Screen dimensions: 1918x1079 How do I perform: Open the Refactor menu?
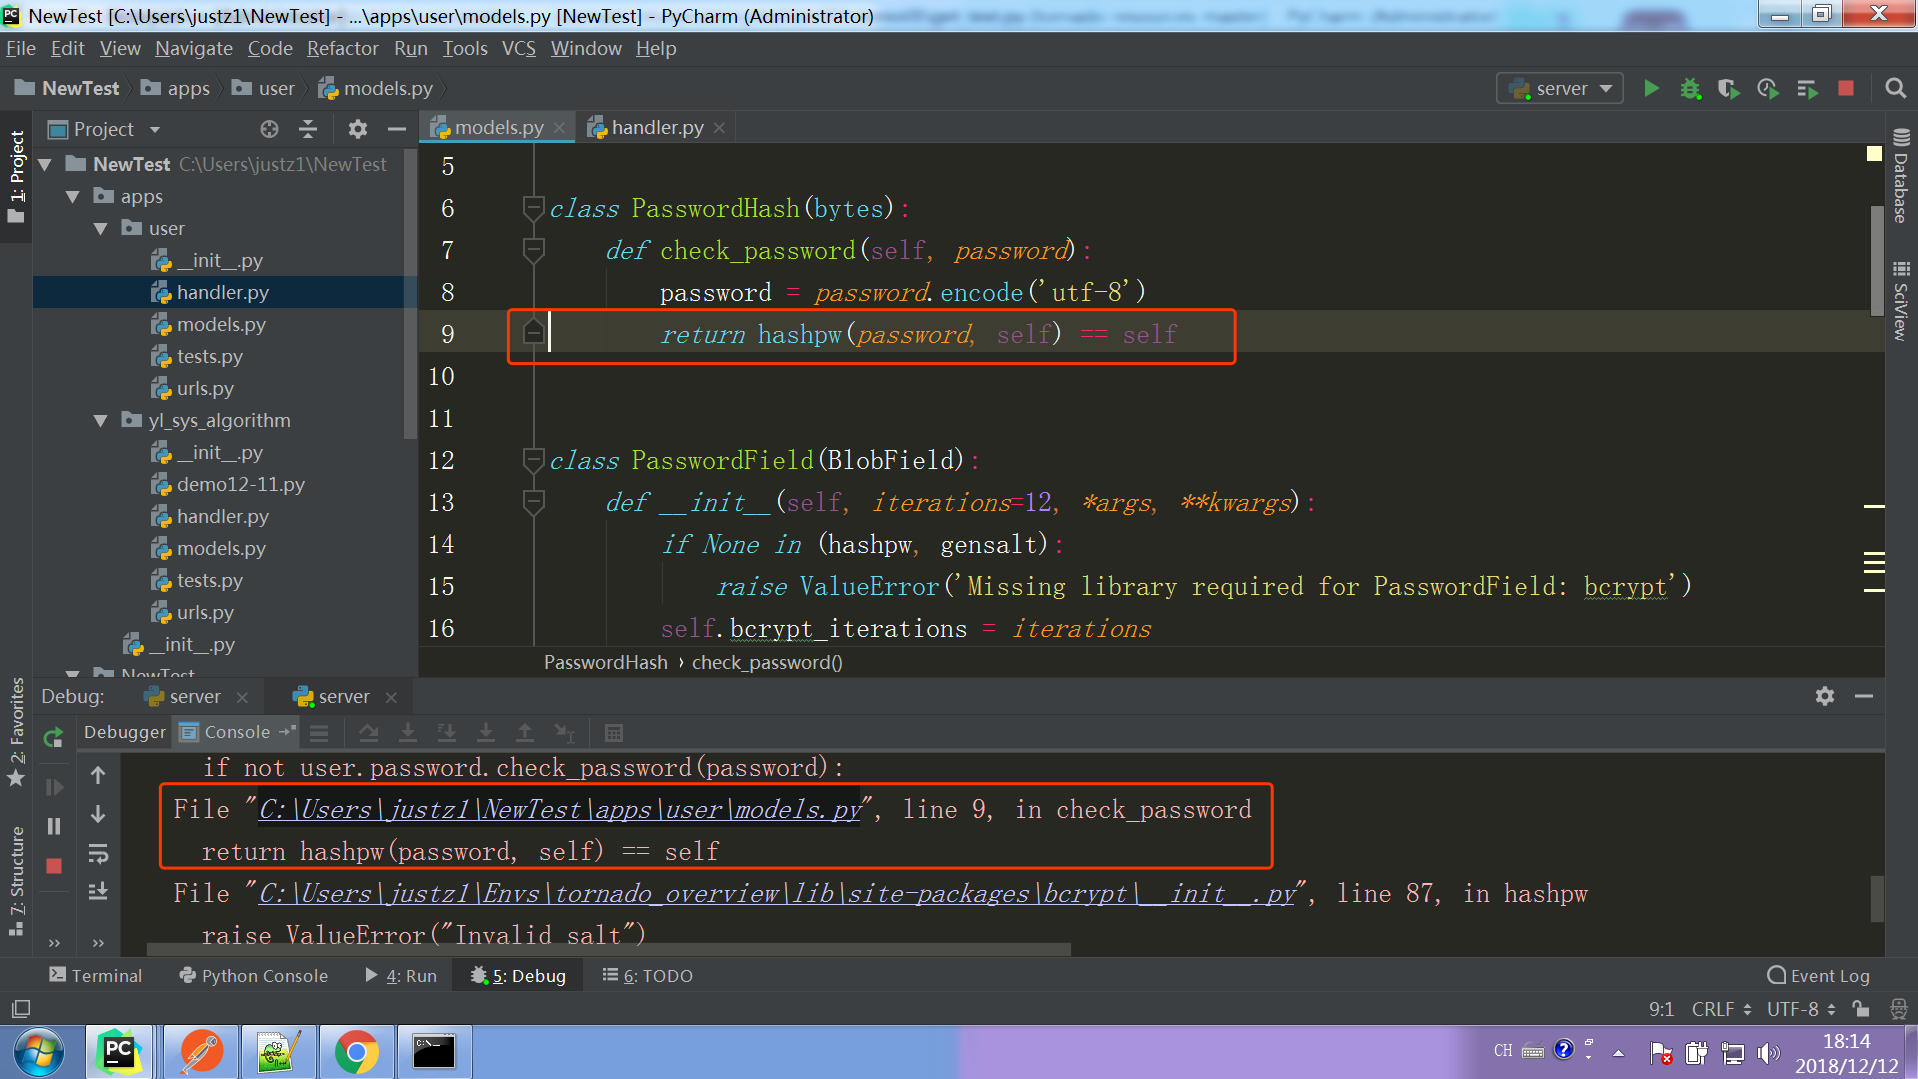(342, 48)
